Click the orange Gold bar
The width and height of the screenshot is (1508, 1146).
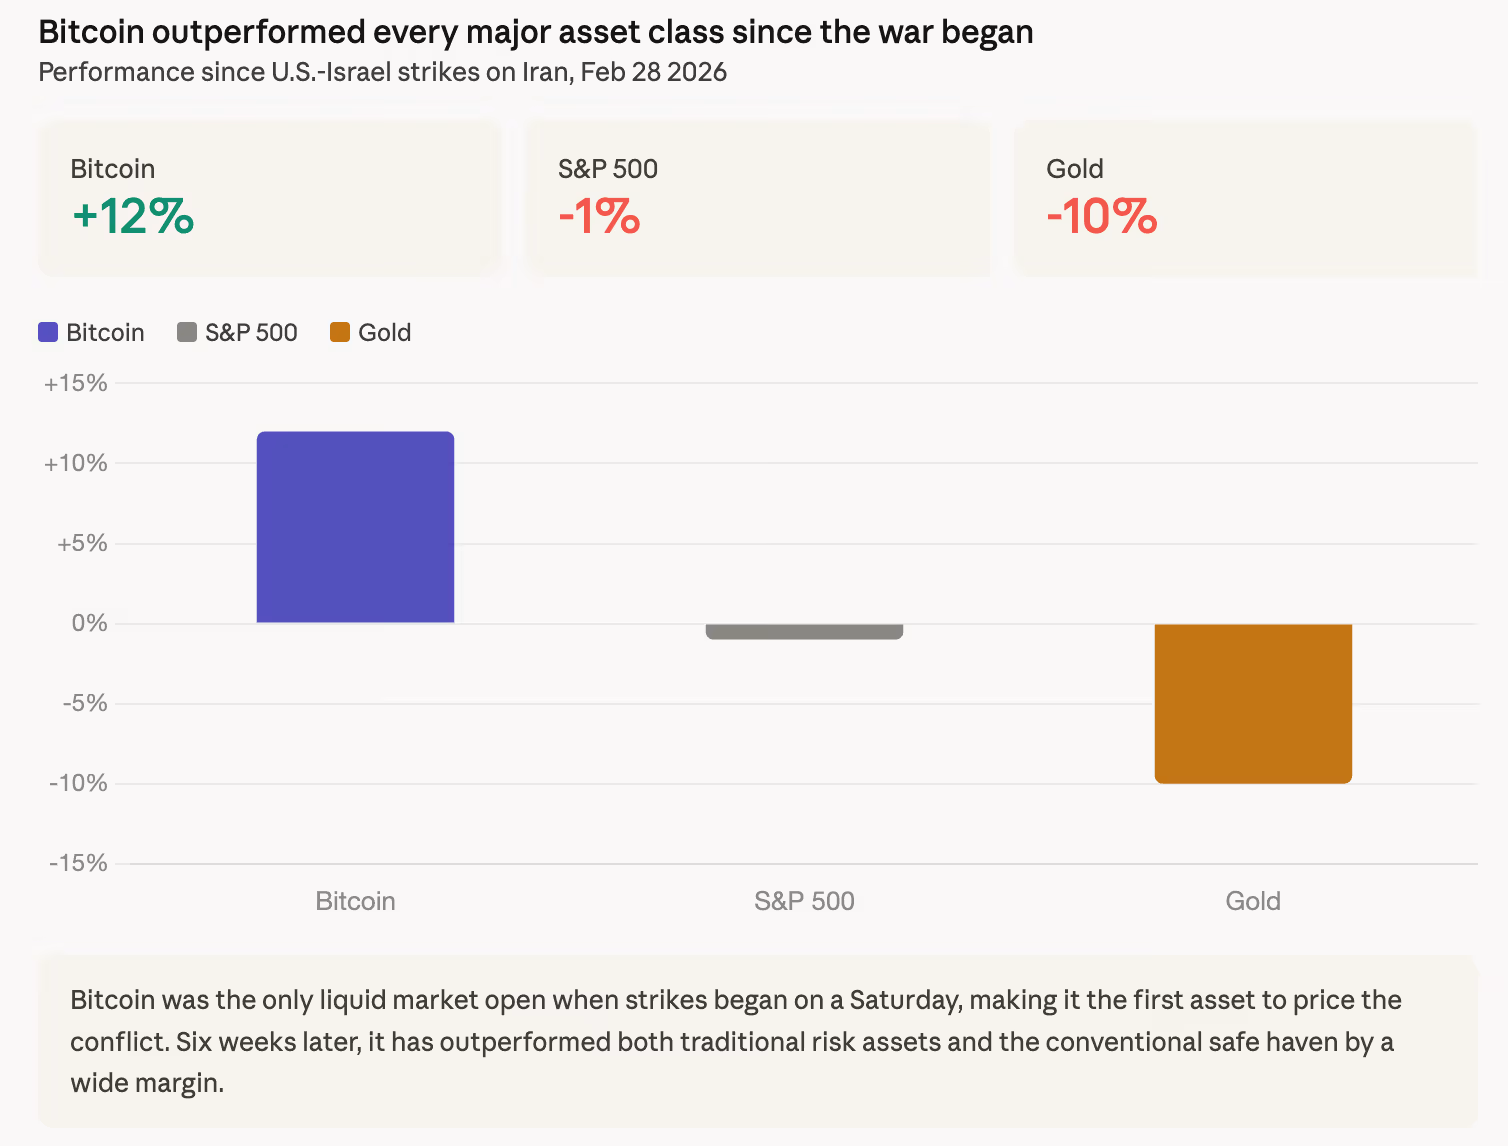[1253, 703]
